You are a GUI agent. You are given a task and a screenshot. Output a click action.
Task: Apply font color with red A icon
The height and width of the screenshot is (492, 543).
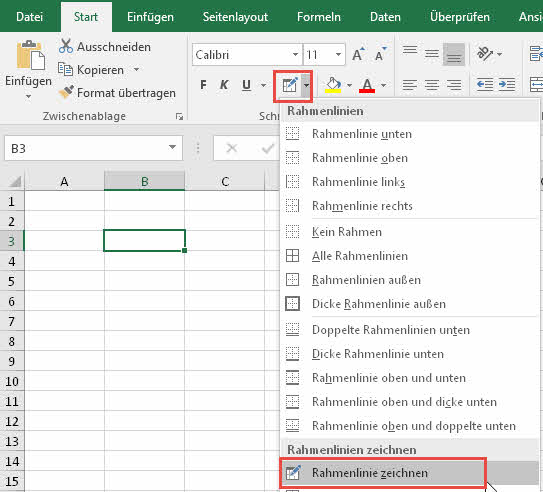[367, 85]
